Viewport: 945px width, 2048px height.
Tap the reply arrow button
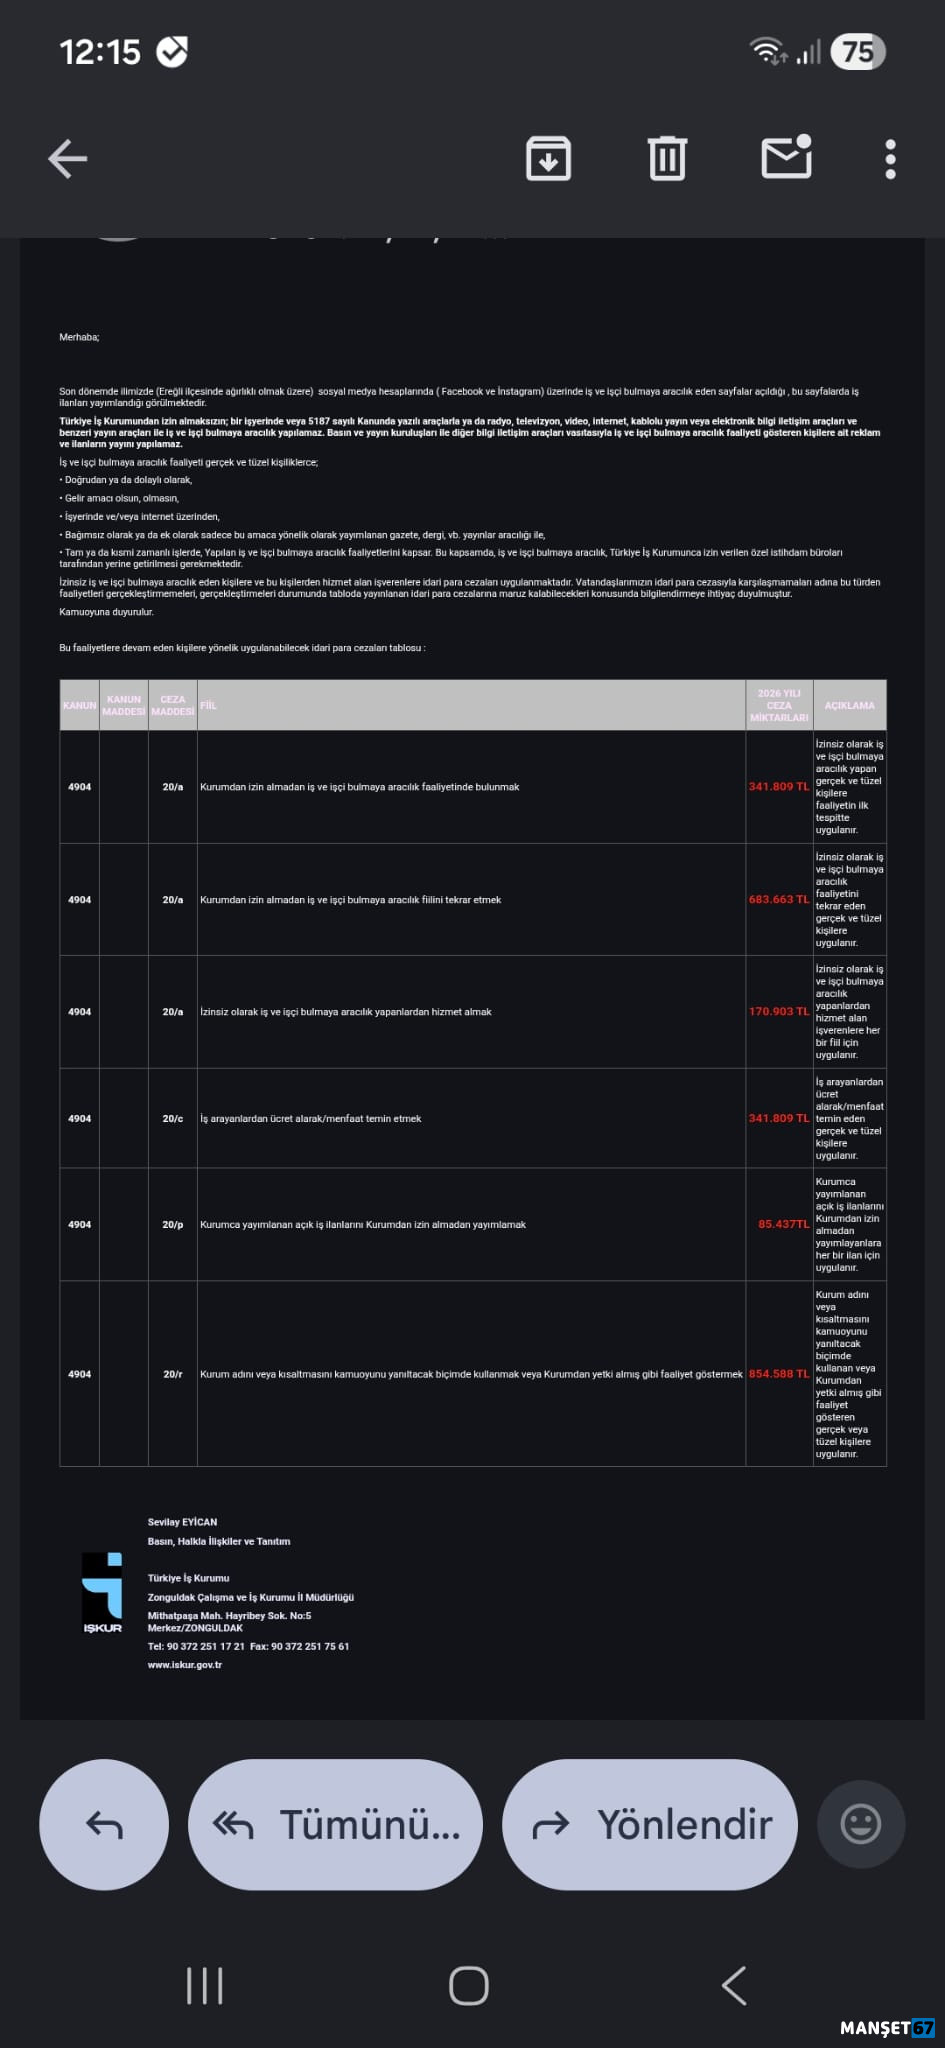click(x=104, y=1825)
